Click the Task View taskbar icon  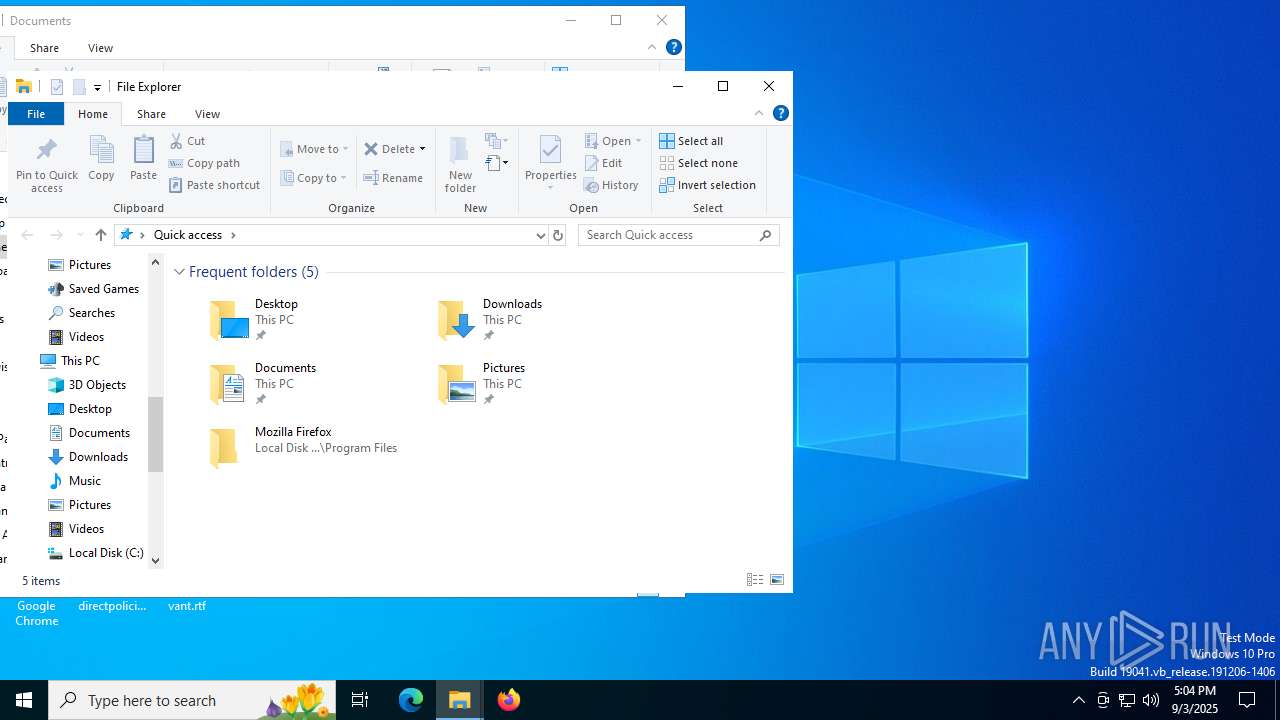pos(360,700)
